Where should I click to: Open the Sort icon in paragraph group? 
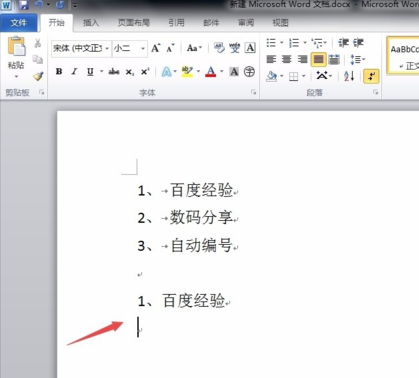(349, 76)
